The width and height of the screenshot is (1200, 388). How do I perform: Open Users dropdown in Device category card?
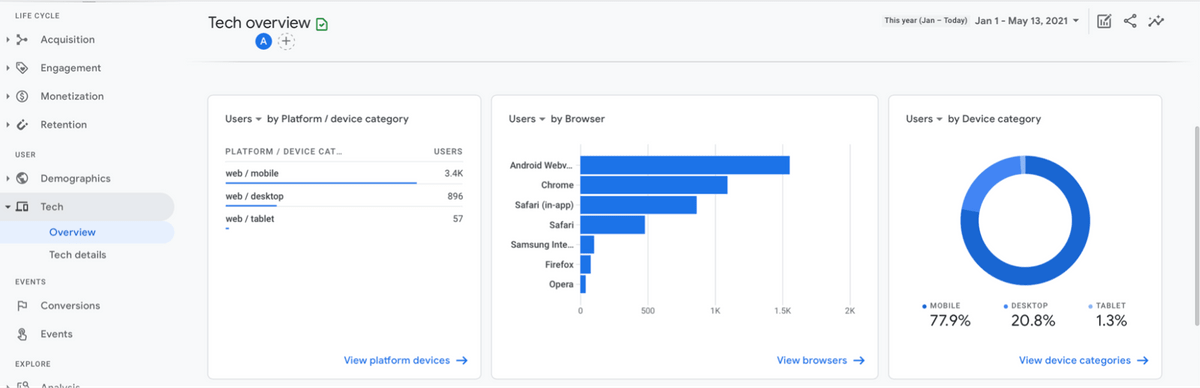(924, 119)
